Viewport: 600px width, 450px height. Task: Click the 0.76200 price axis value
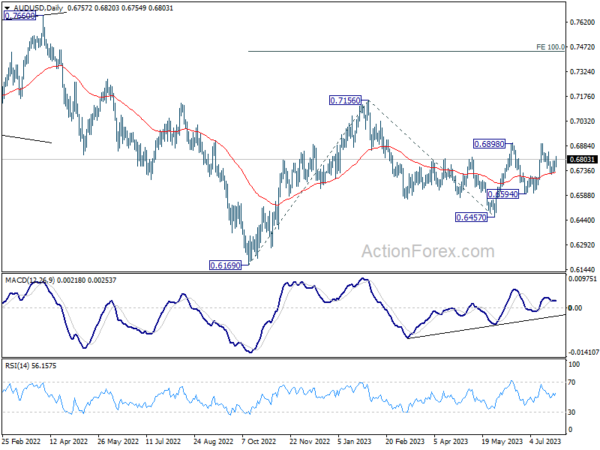tap(582, 22)
